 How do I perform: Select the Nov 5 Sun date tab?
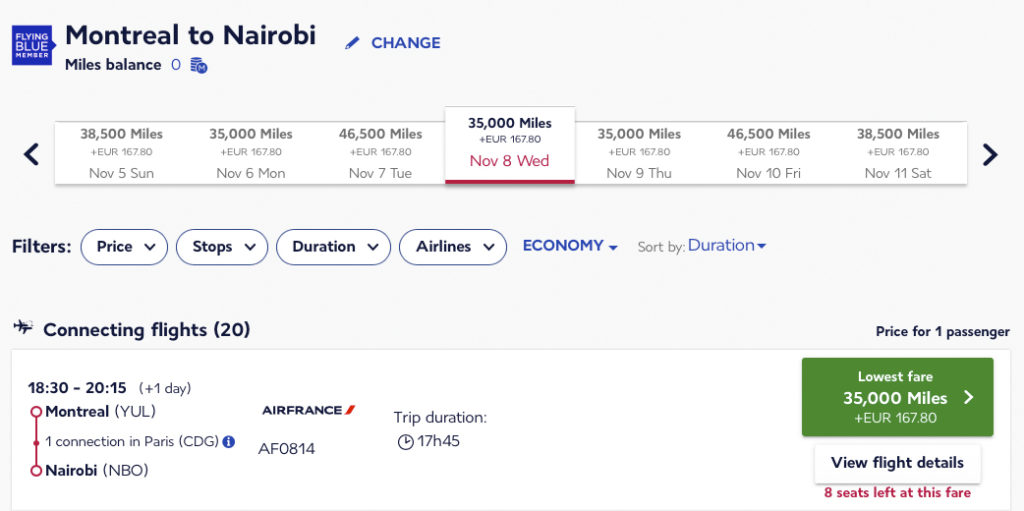pyautogui.click(x=121, y=153)
